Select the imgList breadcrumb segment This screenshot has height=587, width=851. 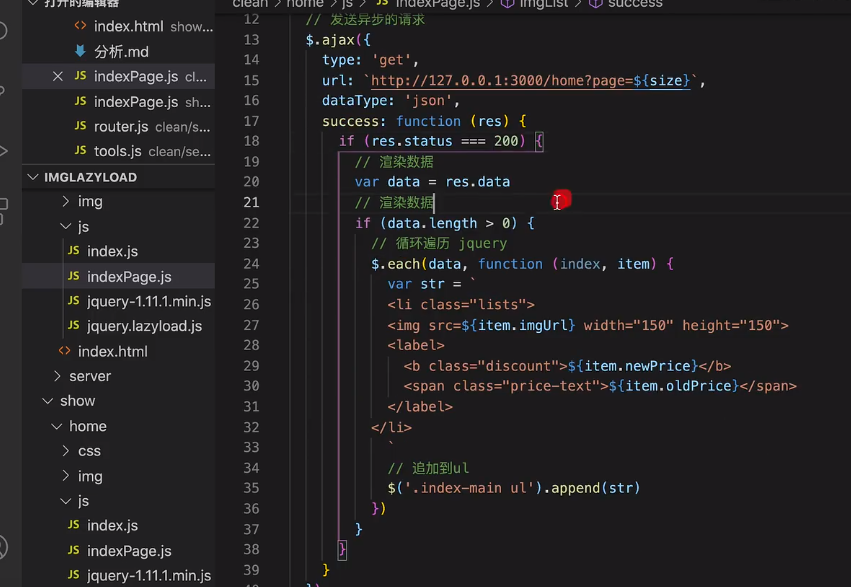(x=544, y=4)
